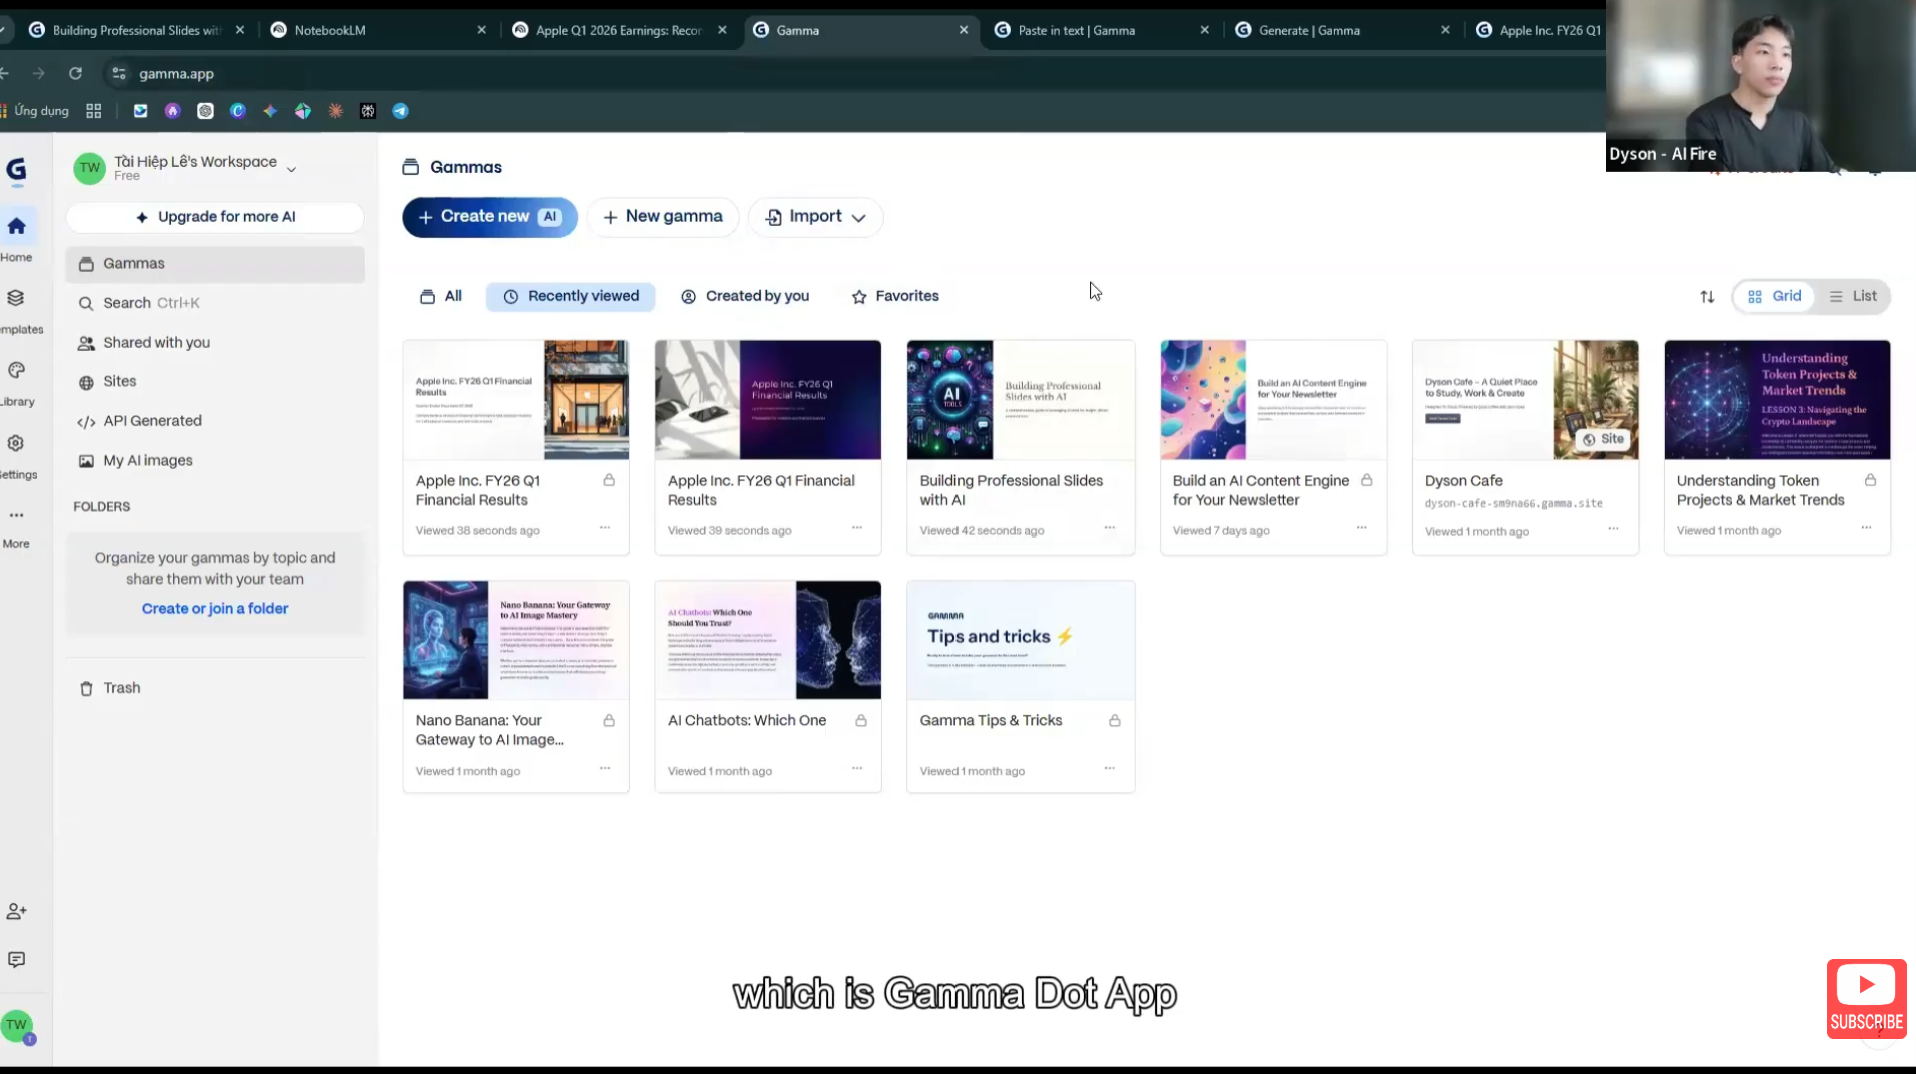The width and height of the screenshot is (1916, 1074).
Task: Open the Library section in the sidebar
Action: click(16, 371)
